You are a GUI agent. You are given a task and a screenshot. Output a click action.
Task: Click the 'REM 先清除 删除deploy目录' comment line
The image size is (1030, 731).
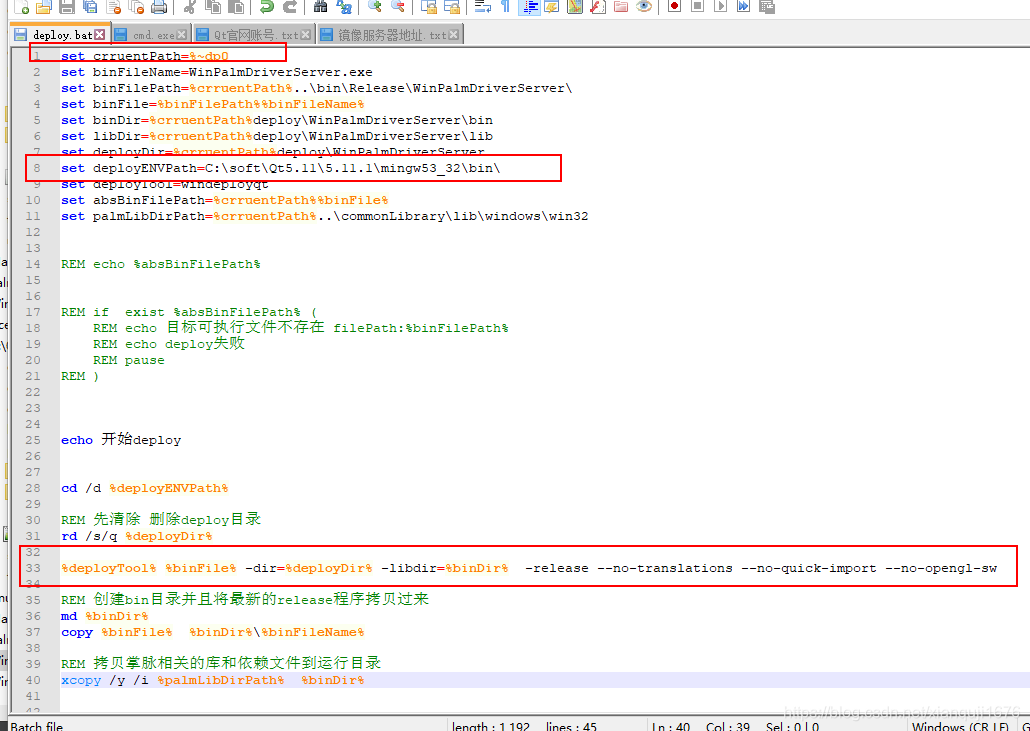tap(161, 520)
